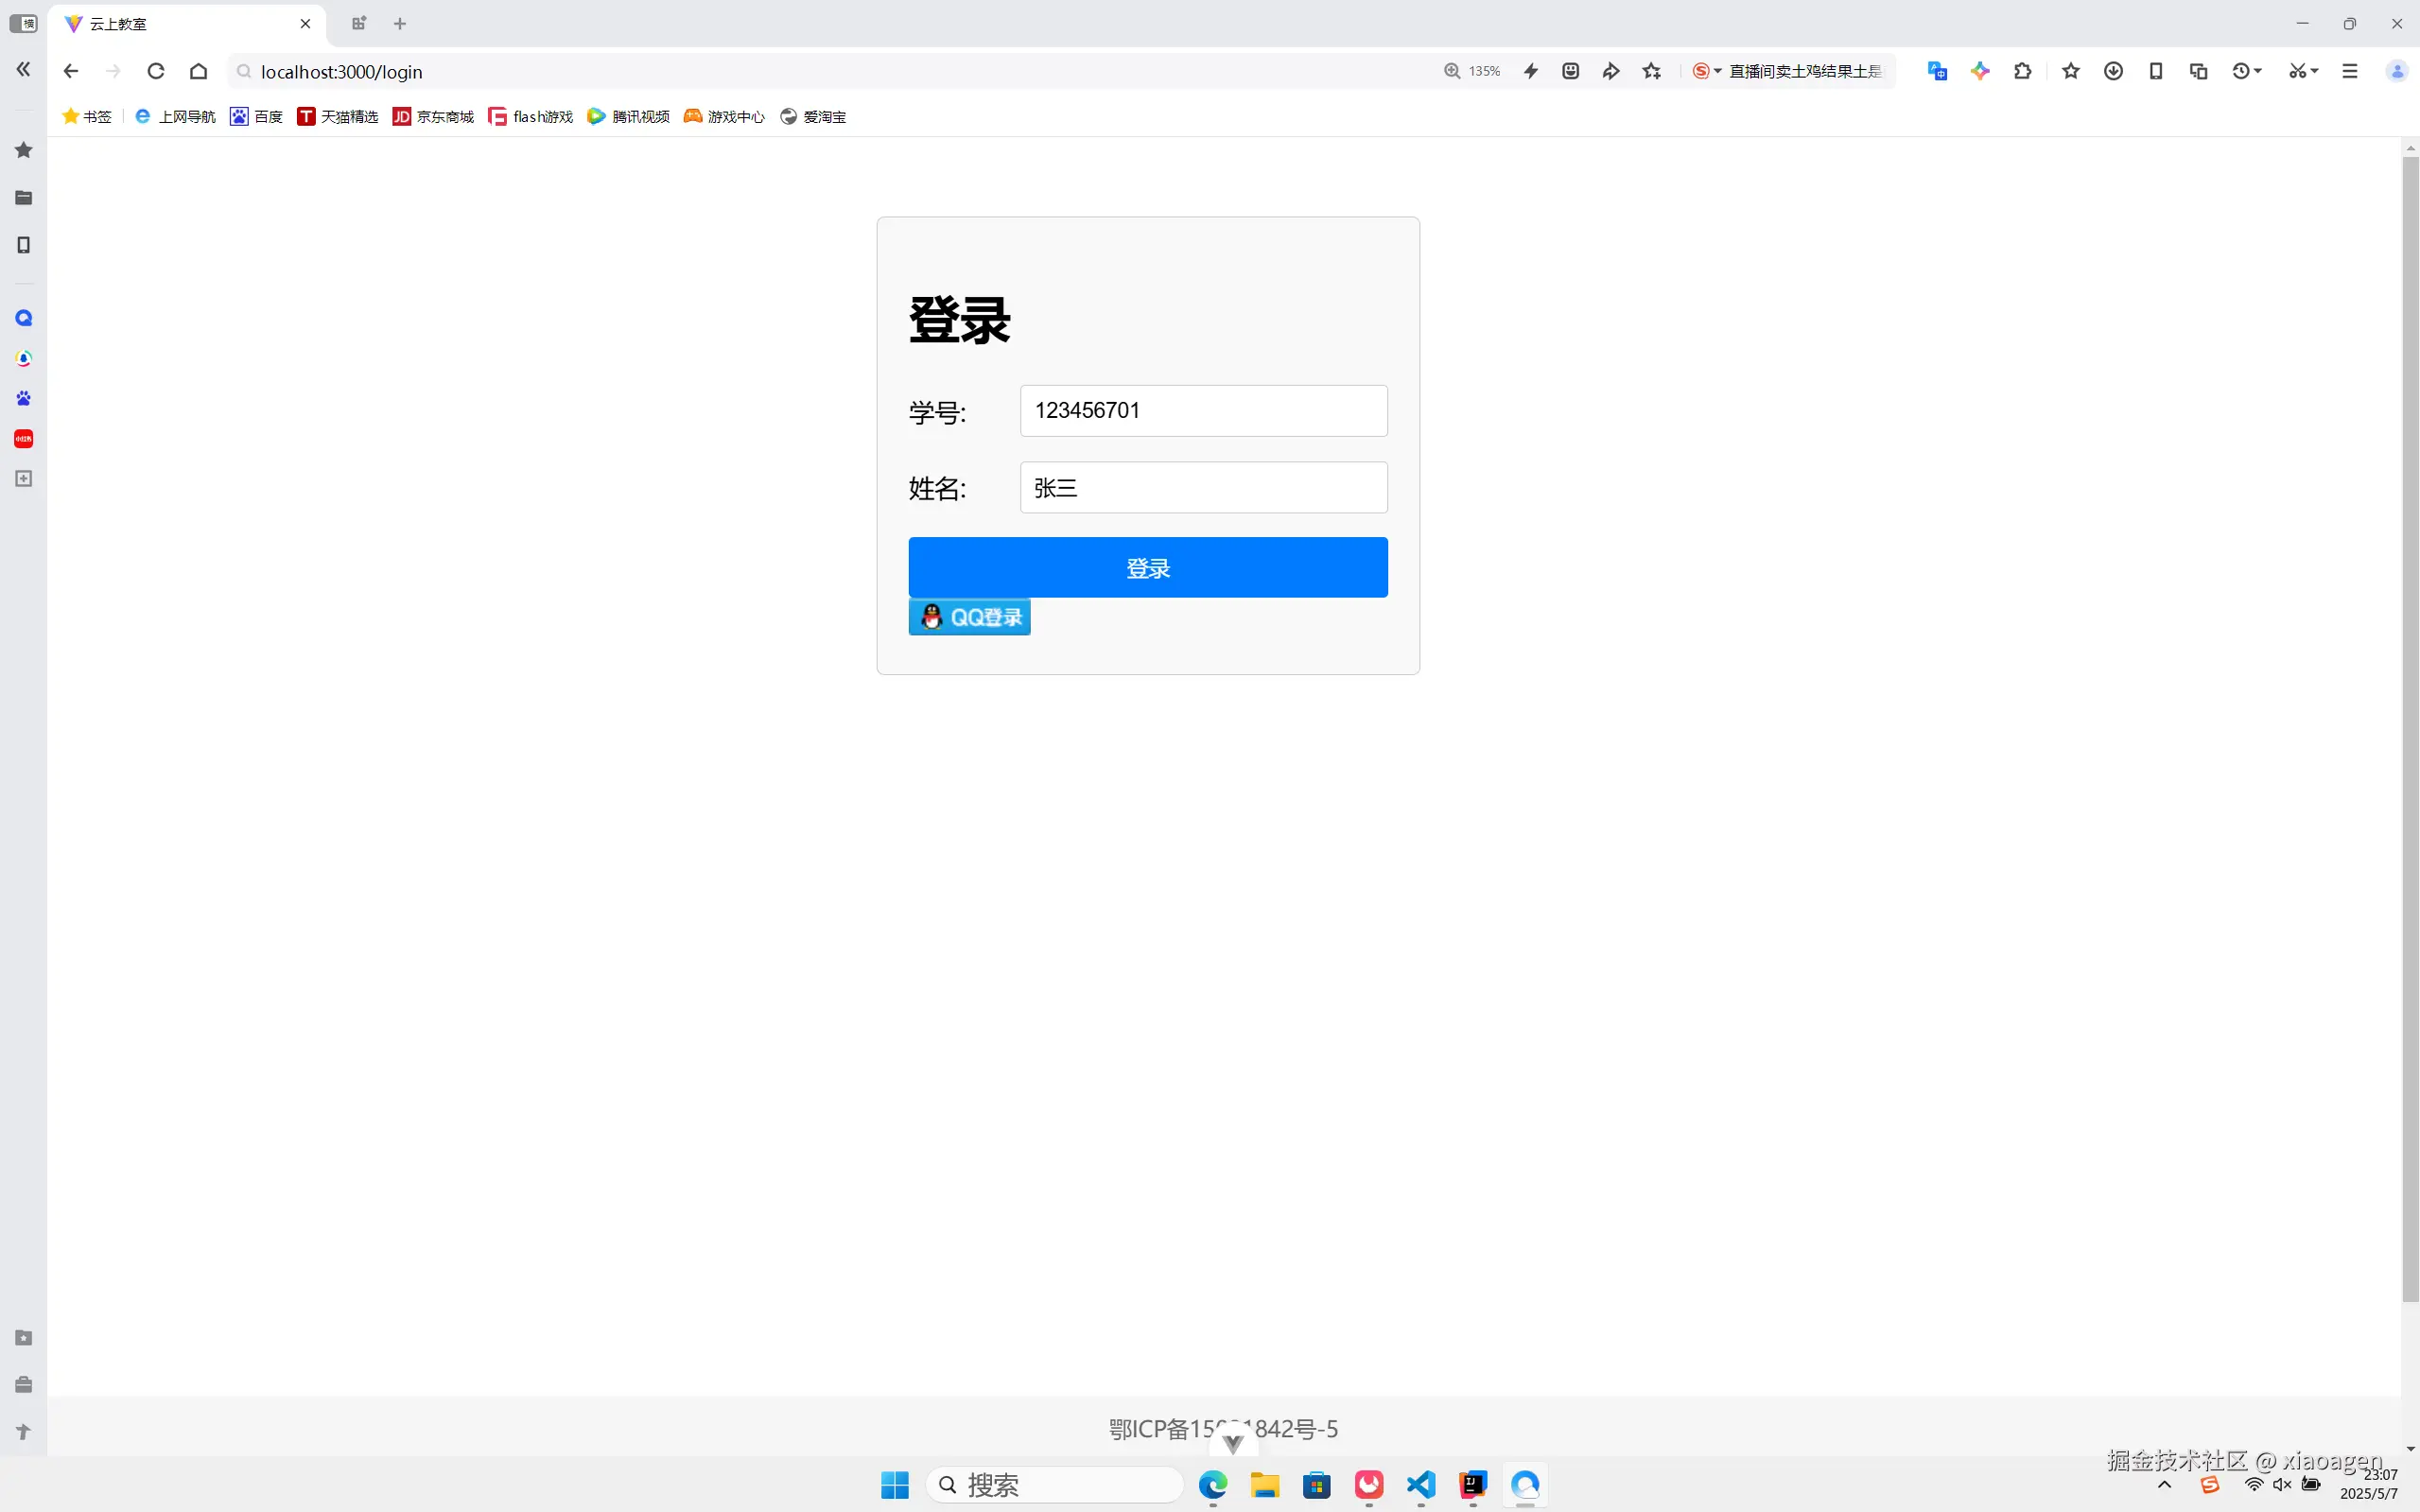Open the downloads icon in toolbar
Image resolution: width=2420 pixels, height=1512 pixels.
tap(2113, 71)
